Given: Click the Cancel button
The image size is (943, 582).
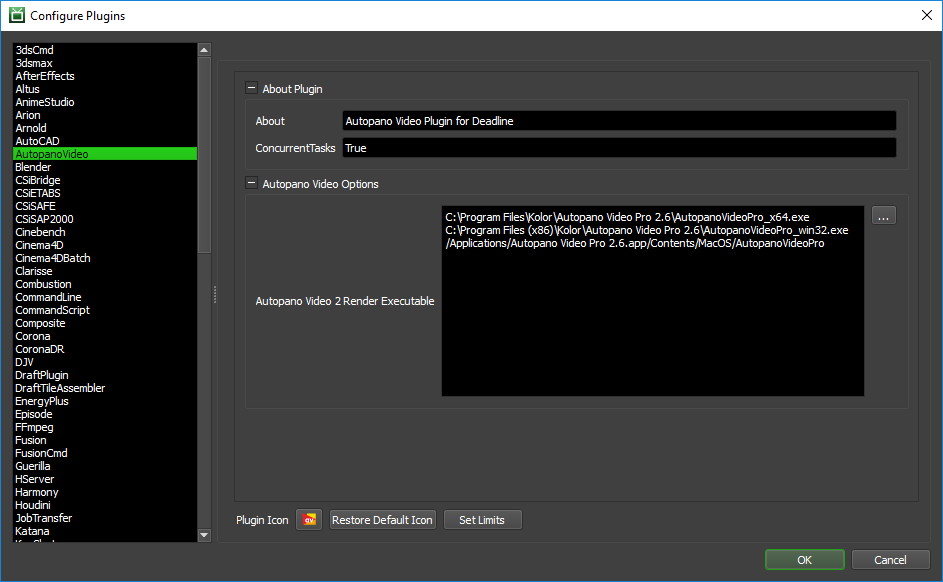Looking at the screenshot, I should pos(890,560).
